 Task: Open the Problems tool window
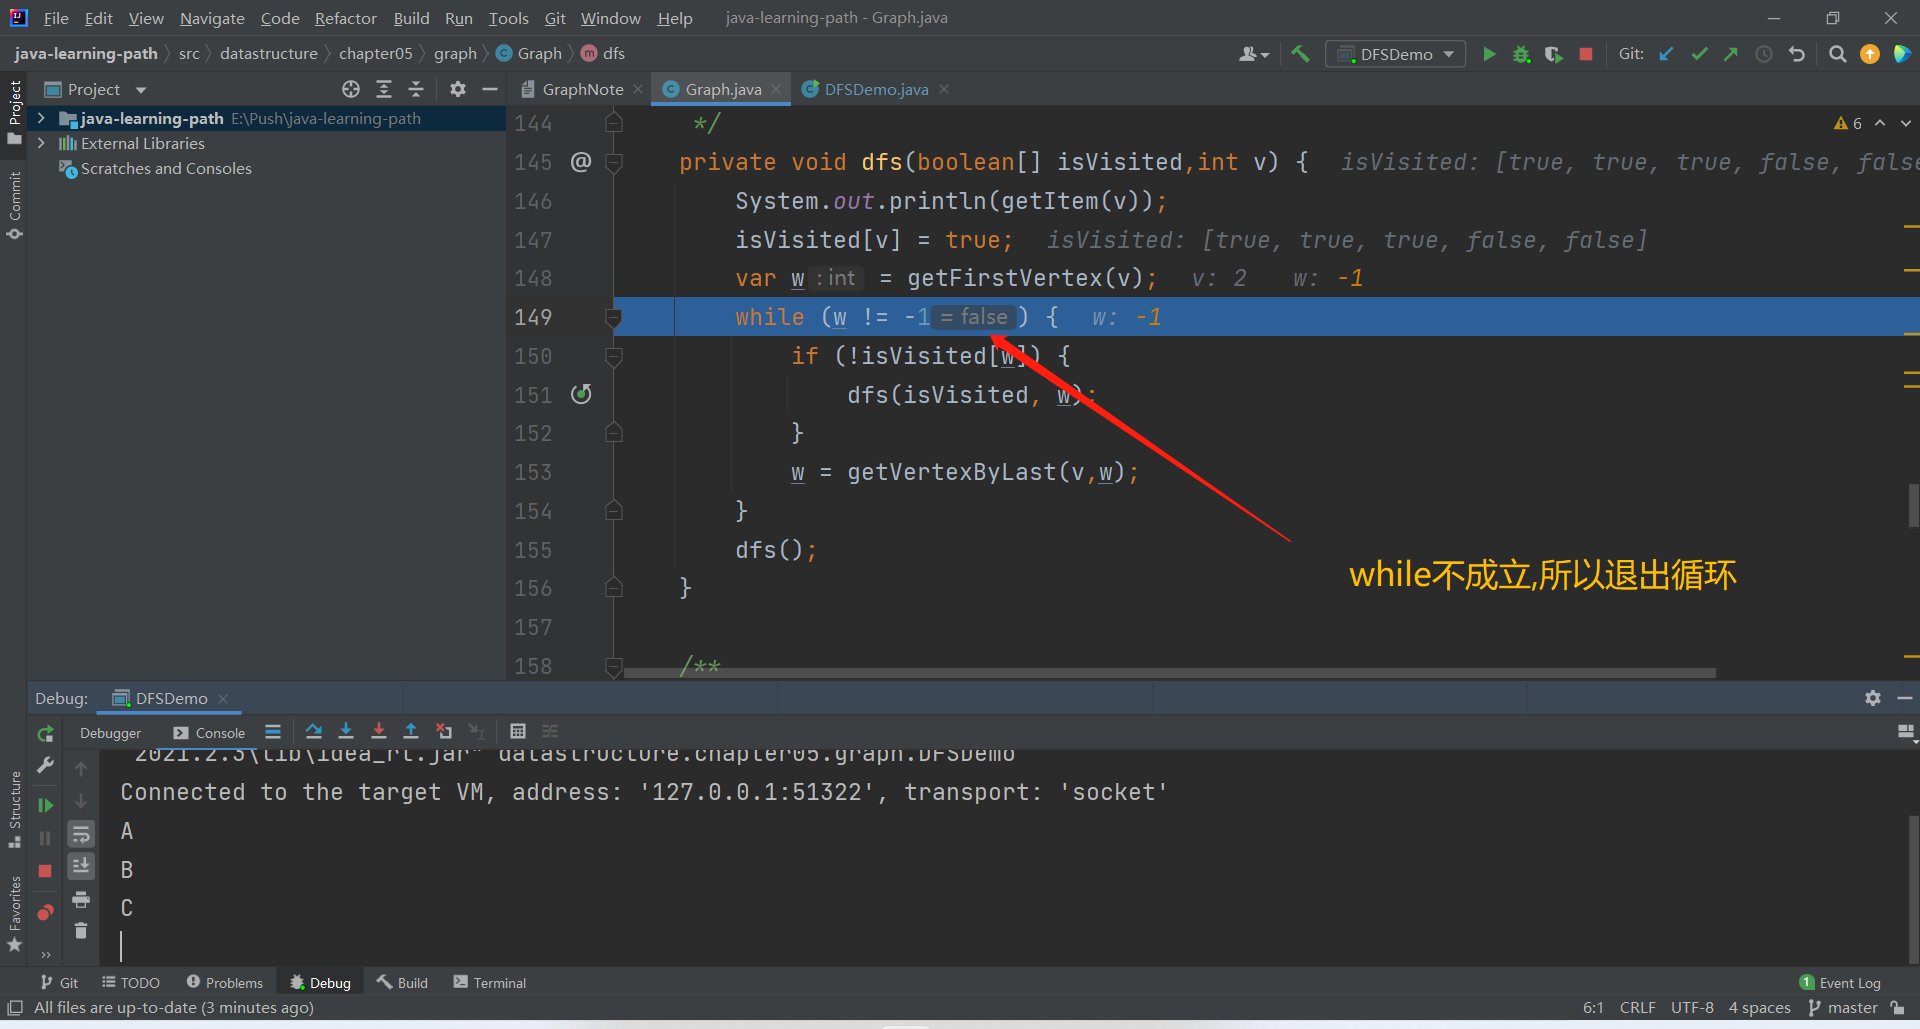[224, 983]
